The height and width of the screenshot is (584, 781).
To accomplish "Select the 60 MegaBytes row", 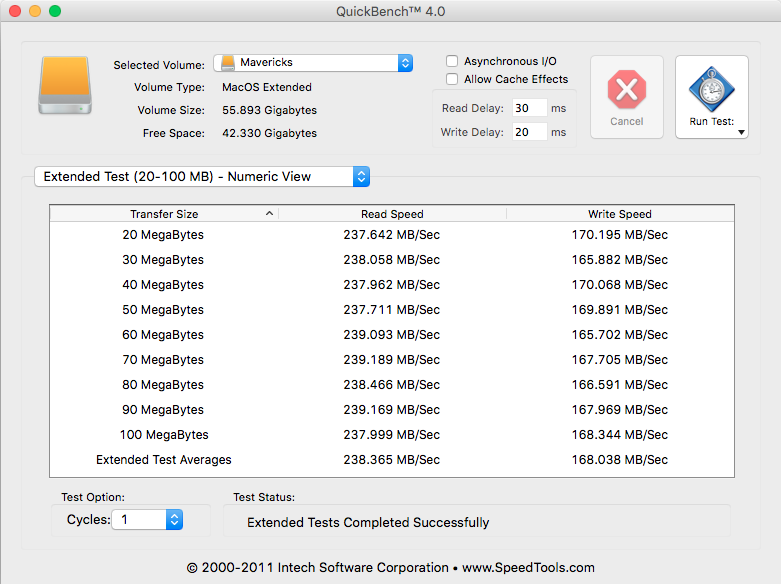I will (392, 334).
